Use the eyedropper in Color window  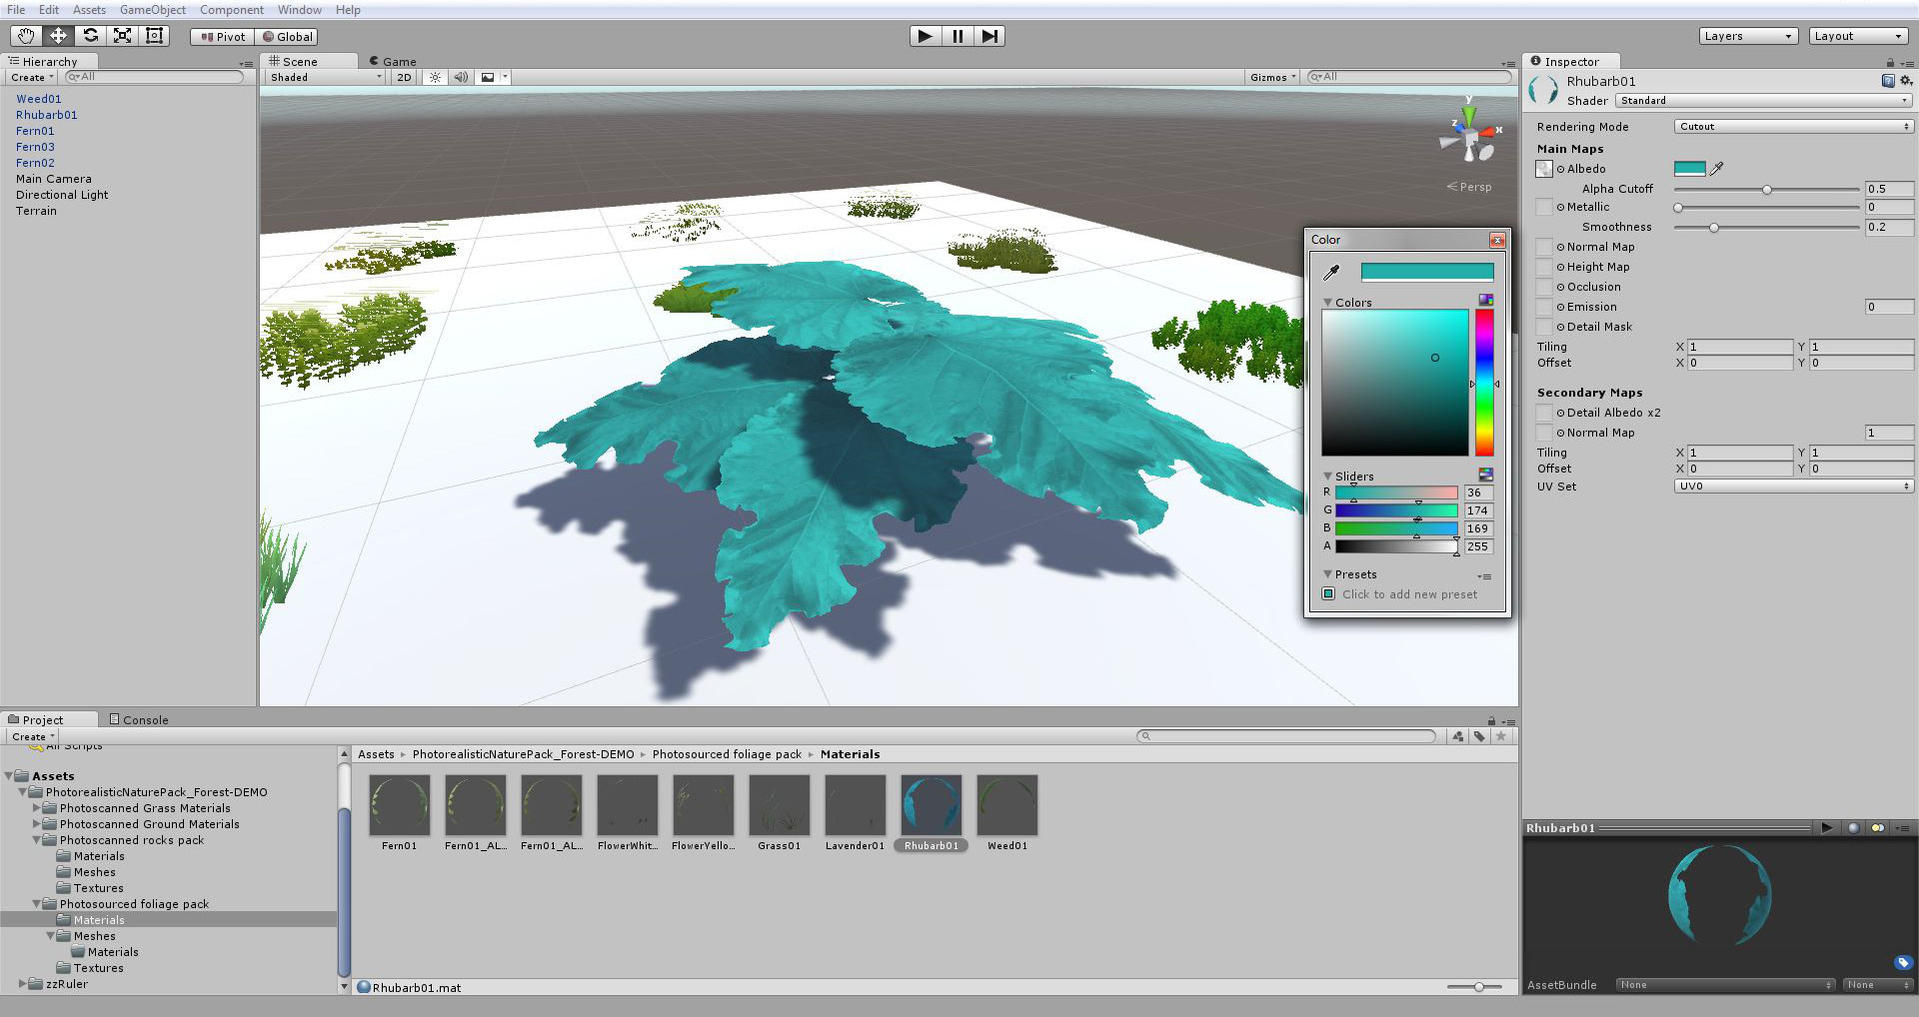pos(1331,272)
